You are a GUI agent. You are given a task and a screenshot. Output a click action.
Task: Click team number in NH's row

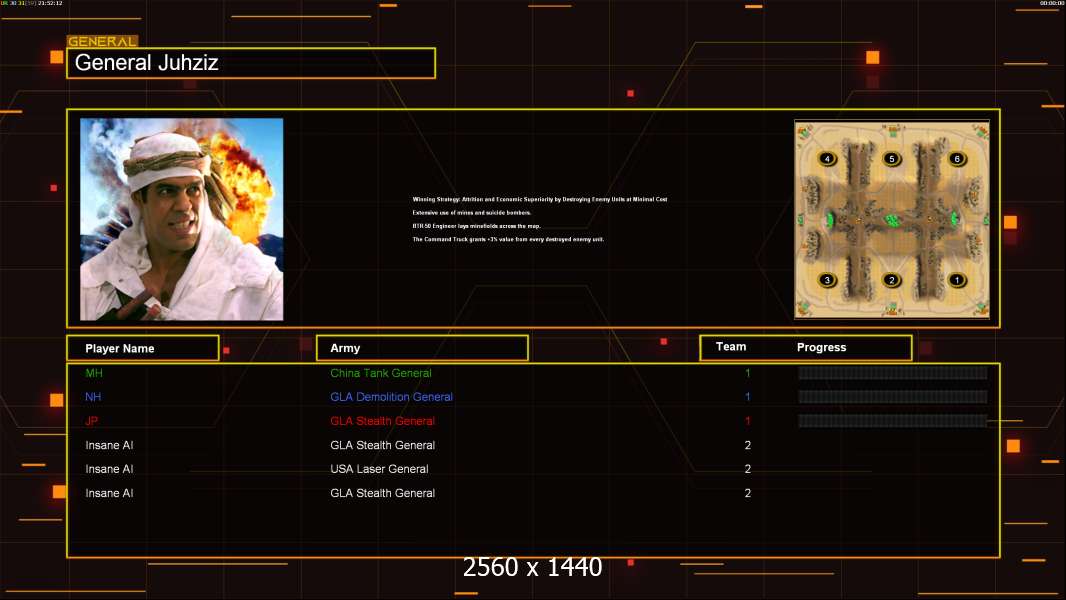(748, 397)
